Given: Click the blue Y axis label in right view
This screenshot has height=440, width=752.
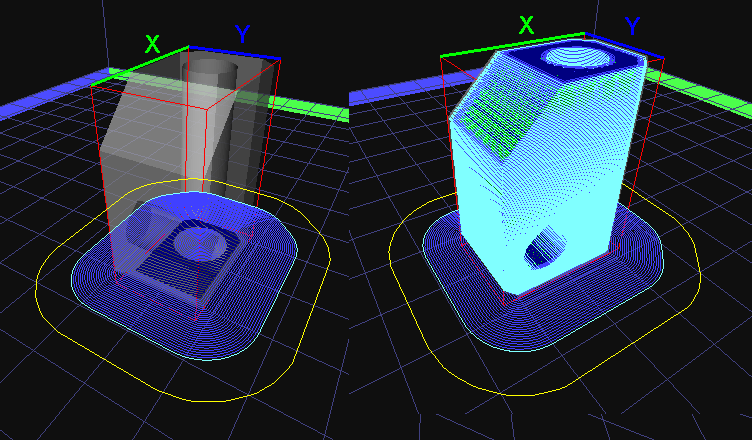Looking at the screenshot, I should [633, 27].
